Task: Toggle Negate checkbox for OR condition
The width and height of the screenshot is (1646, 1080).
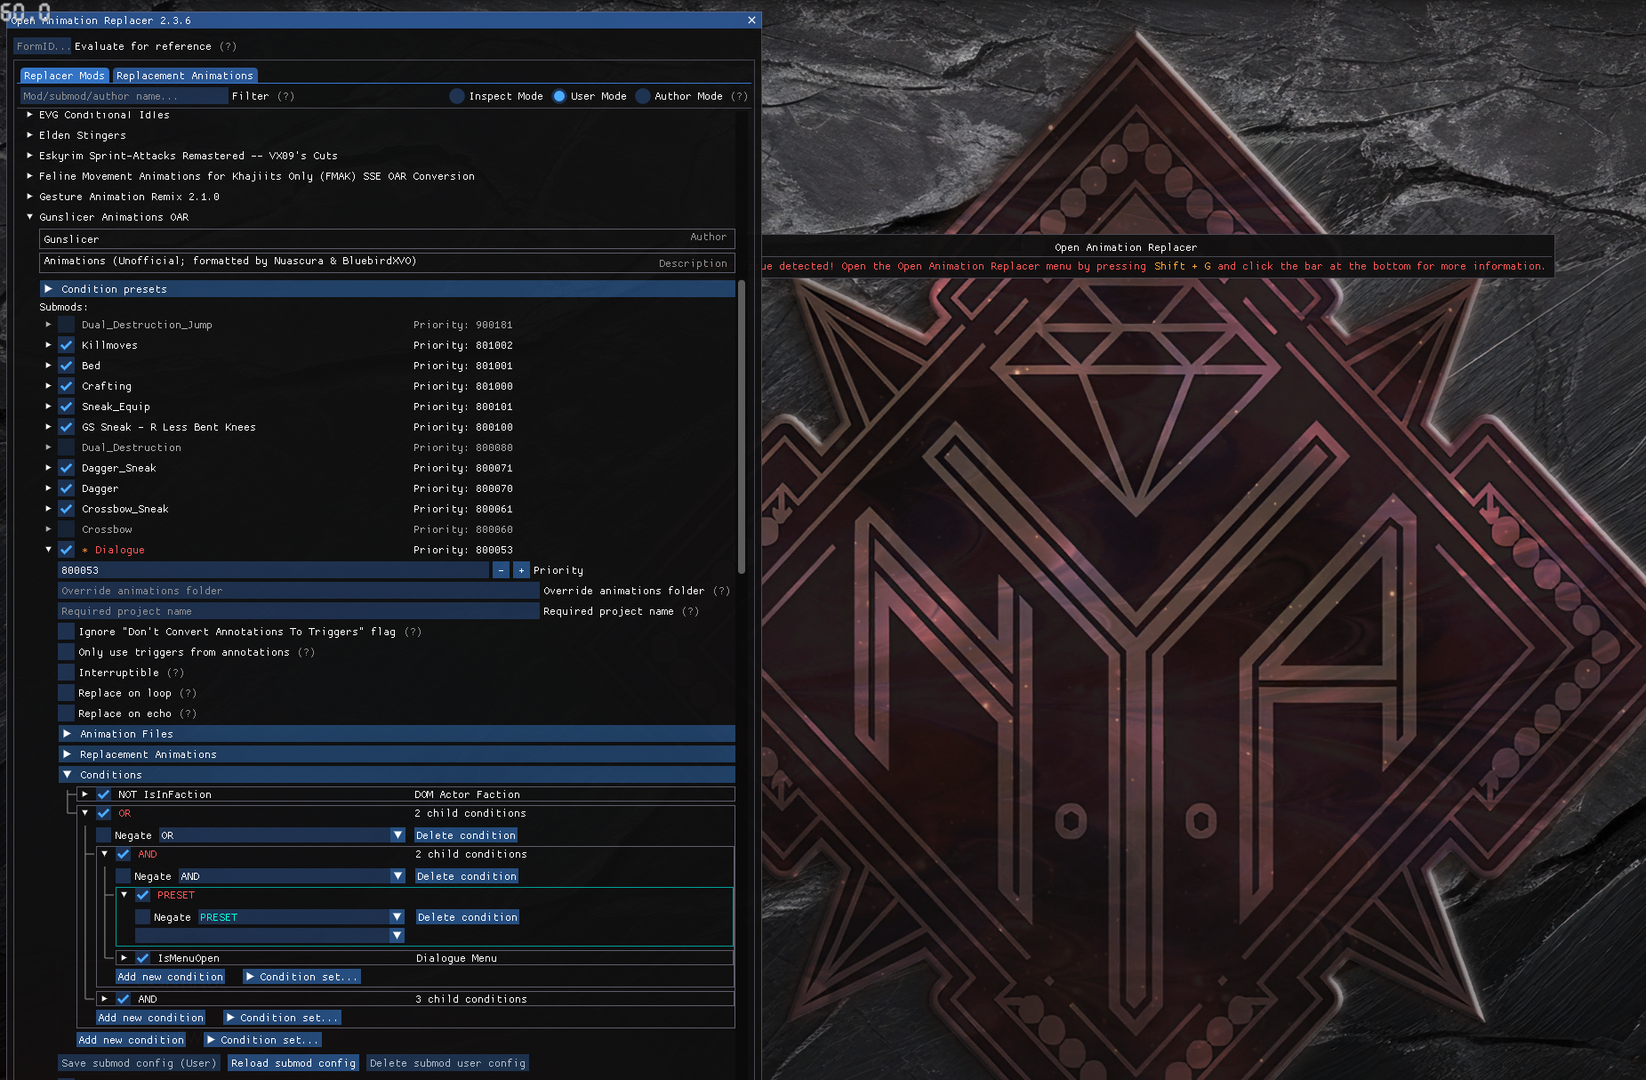Action: [x=104, y=835]
